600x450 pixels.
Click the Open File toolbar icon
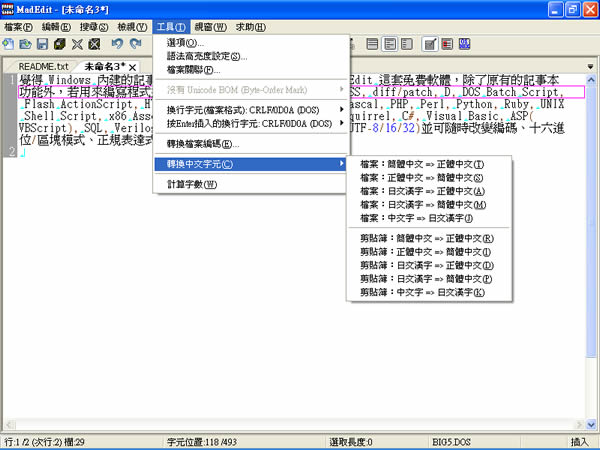point(27,45)
